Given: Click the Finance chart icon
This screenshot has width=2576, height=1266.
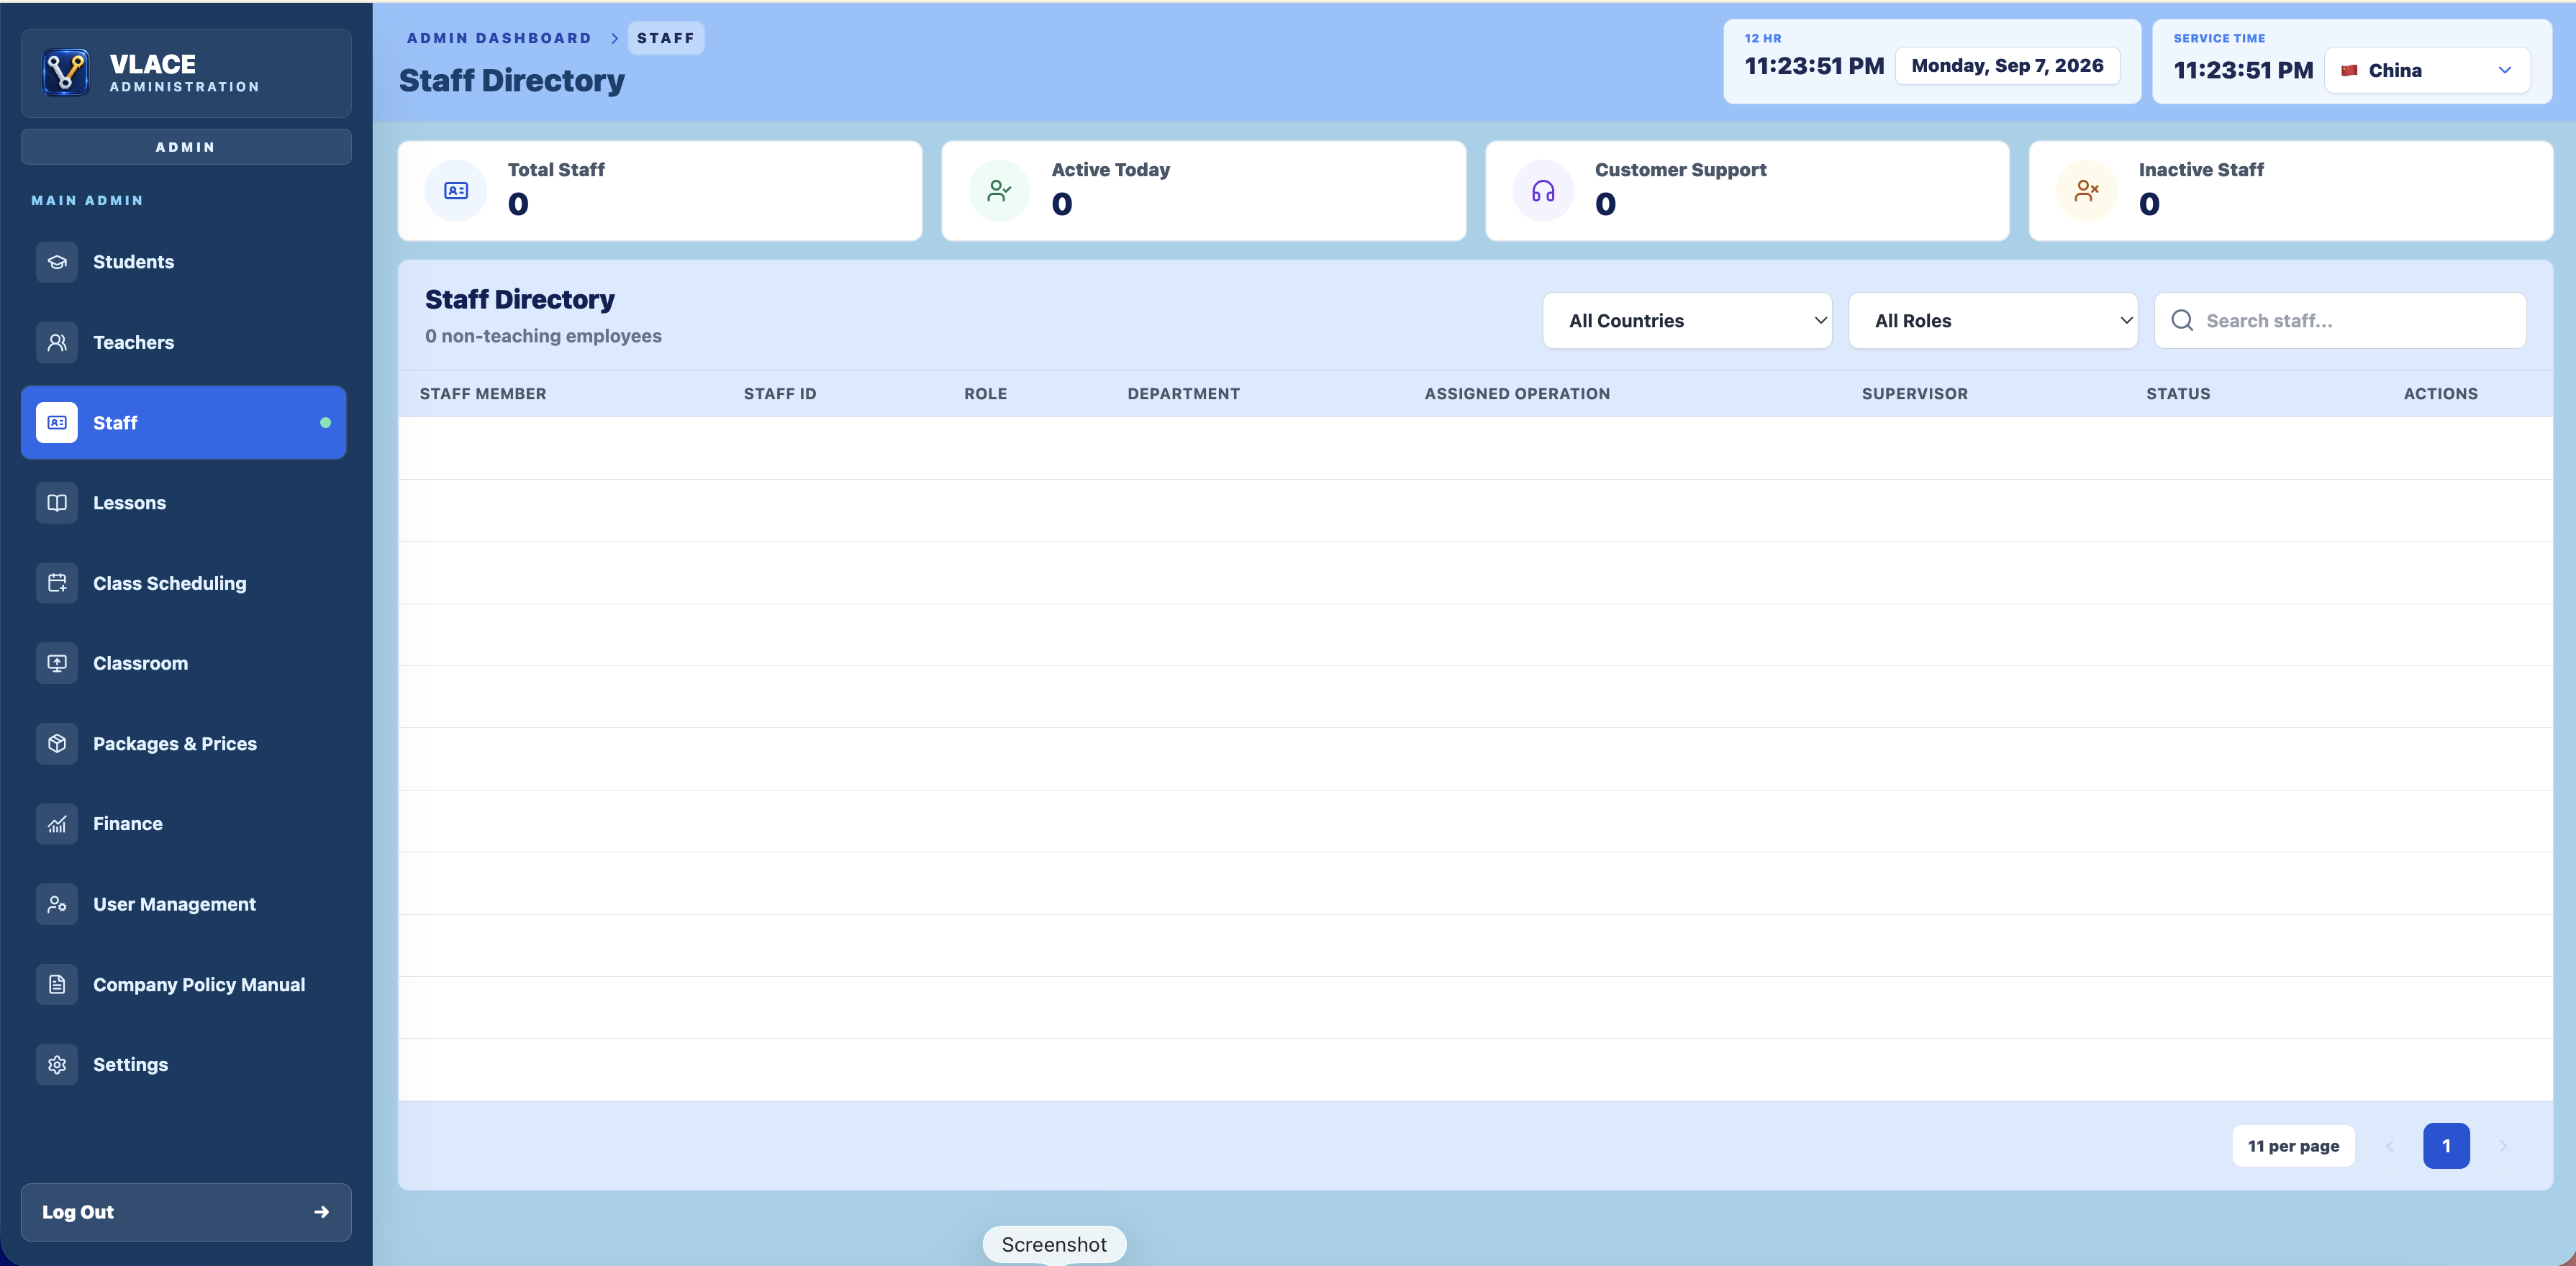Looking at the screenshot, I should [x=57, y=824].
